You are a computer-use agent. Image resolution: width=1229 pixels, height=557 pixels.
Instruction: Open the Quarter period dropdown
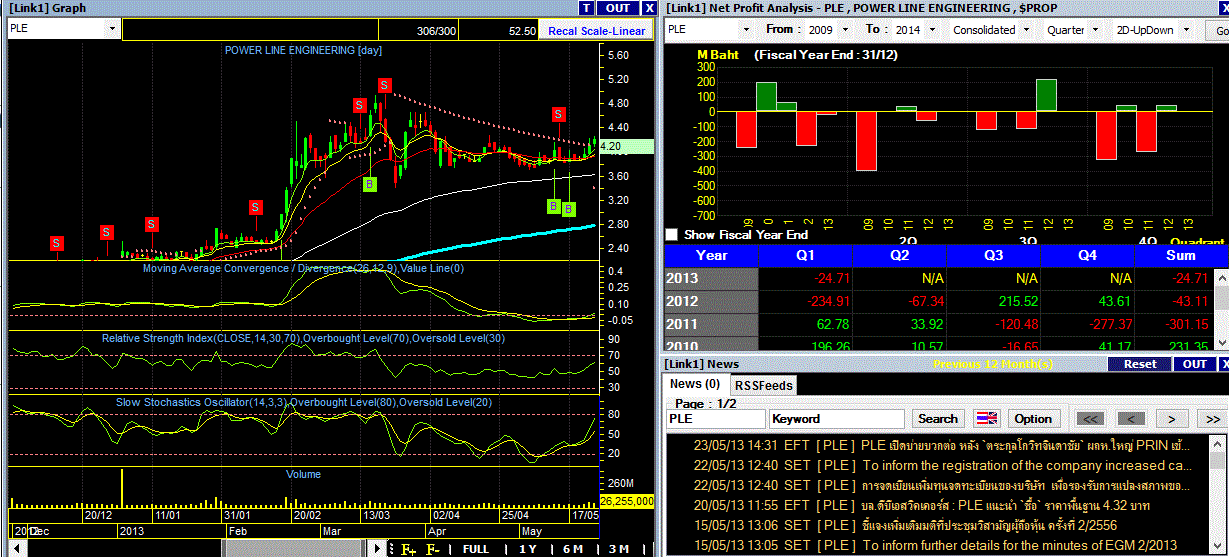[x=1095, y=29]
